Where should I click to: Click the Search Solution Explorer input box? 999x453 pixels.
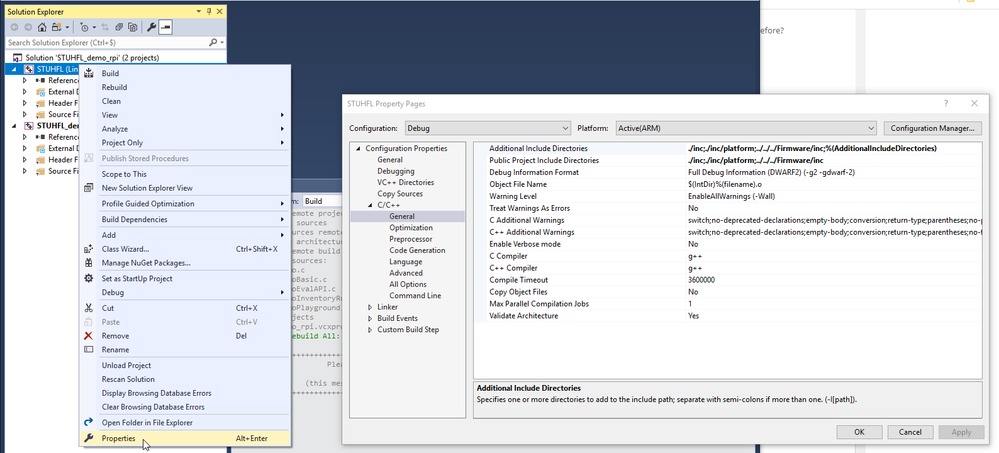click(x=107, y=42)
